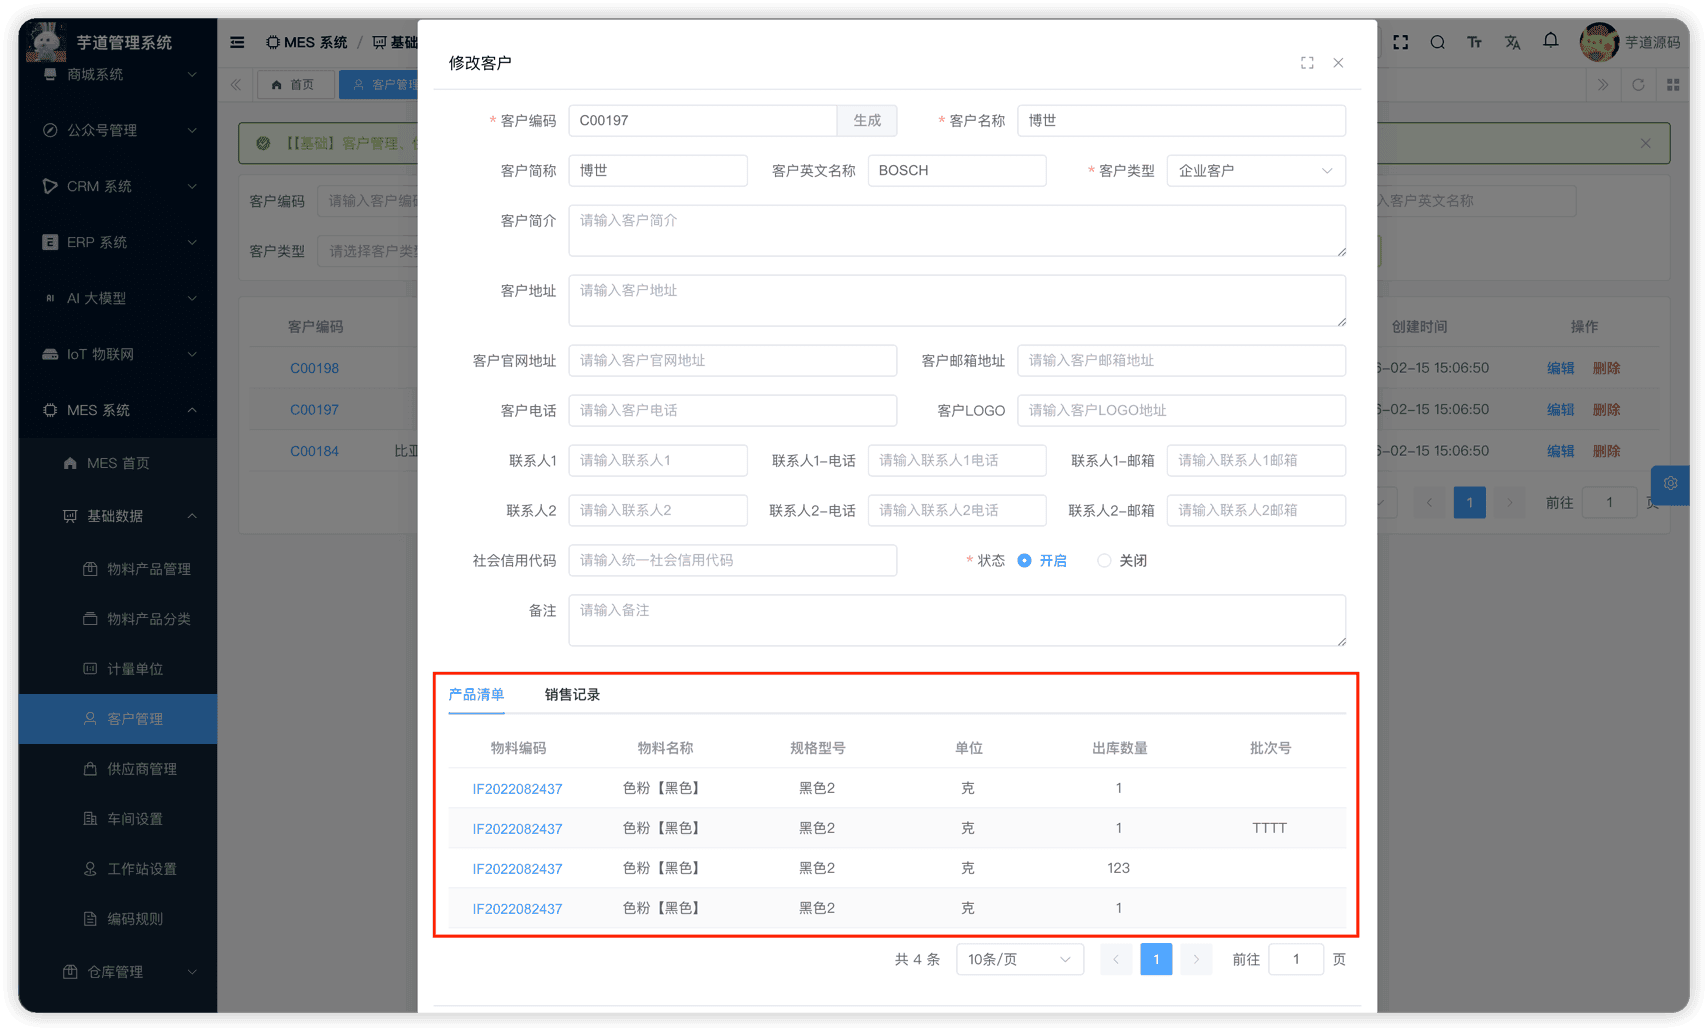Click the notification bell icon
1708x1031 pixels.
click(x=1550, y=41)
